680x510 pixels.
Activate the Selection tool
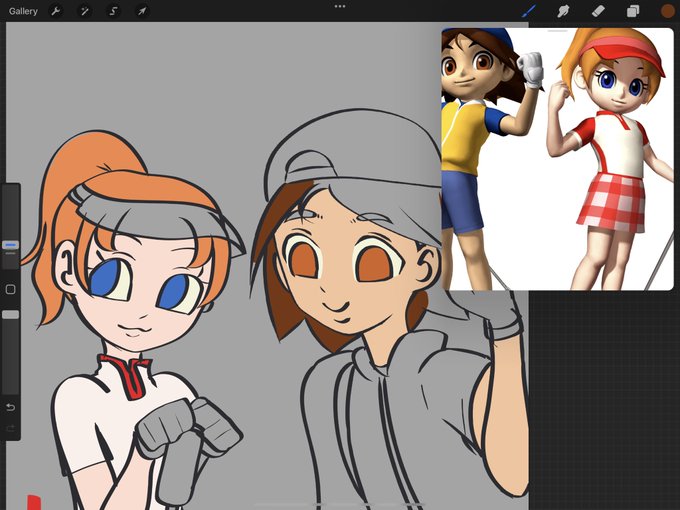click(113, 11)
